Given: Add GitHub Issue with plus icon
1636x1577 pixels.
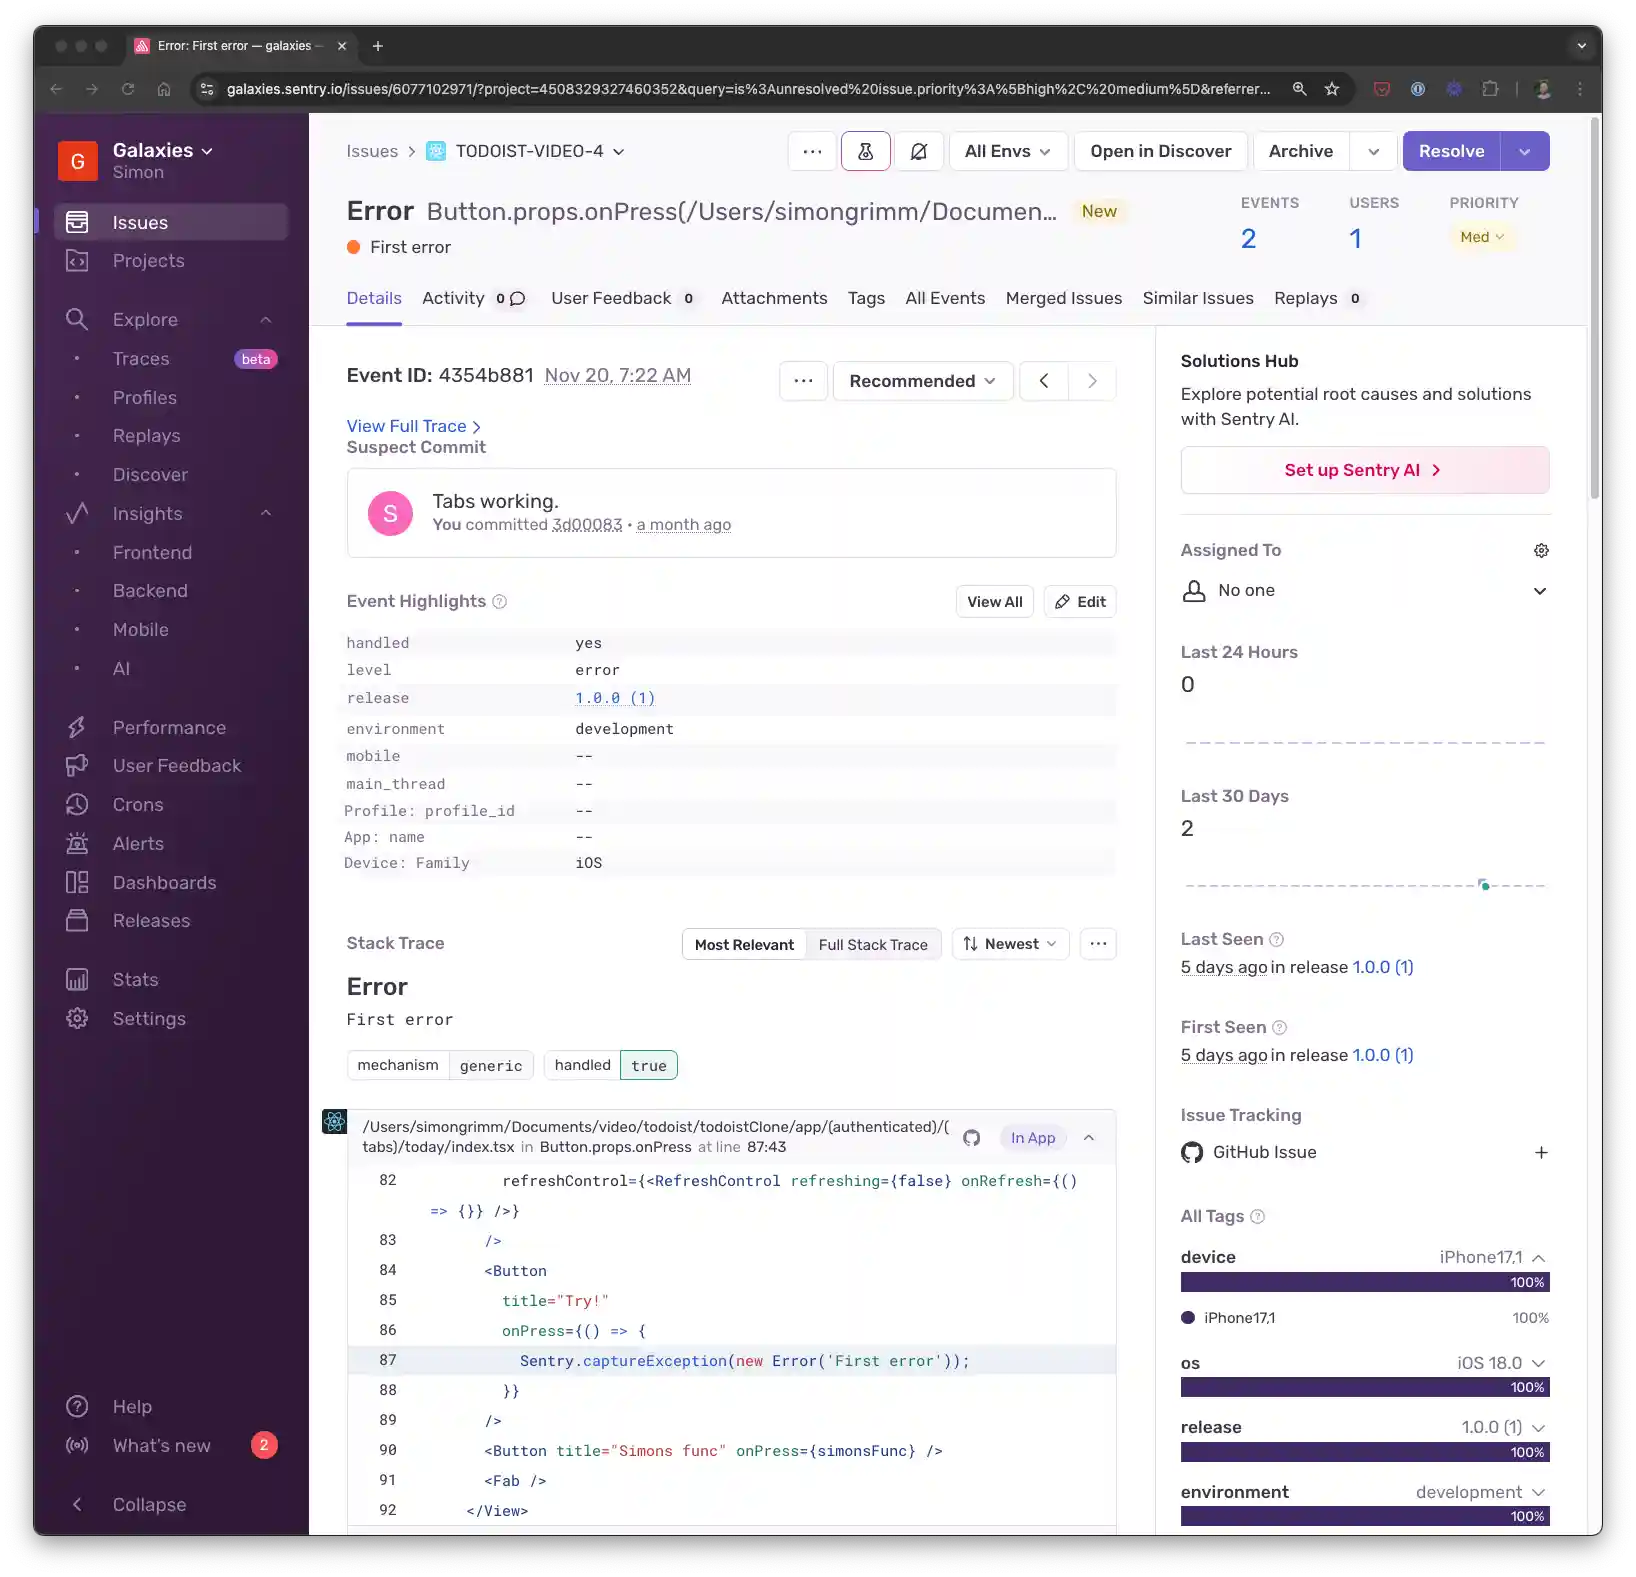Looking at the screenshot, I should (x=1541, y=1153).
